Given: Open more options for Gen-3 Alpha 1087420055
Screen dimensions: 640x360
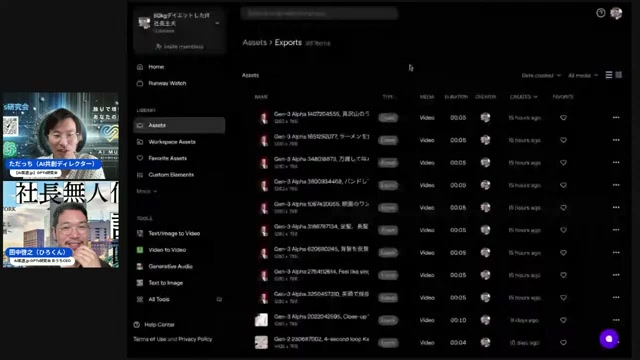Looking at the screenshot, I should click(x=616, y=207).
